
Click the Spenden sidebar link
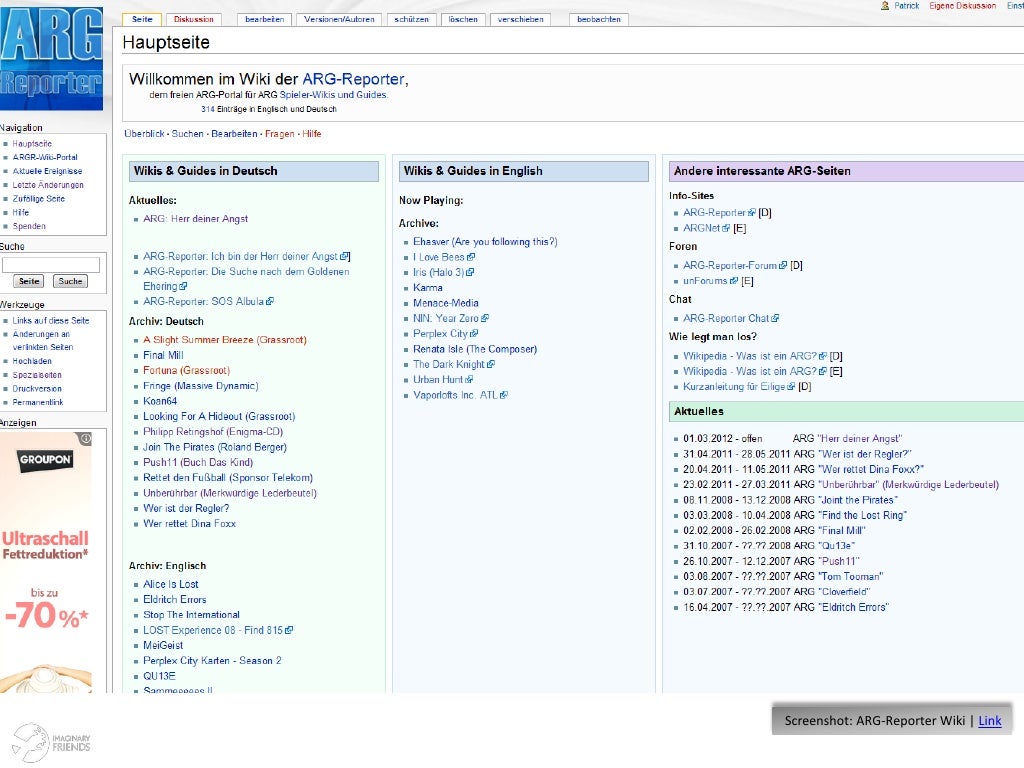click(29, 226)
